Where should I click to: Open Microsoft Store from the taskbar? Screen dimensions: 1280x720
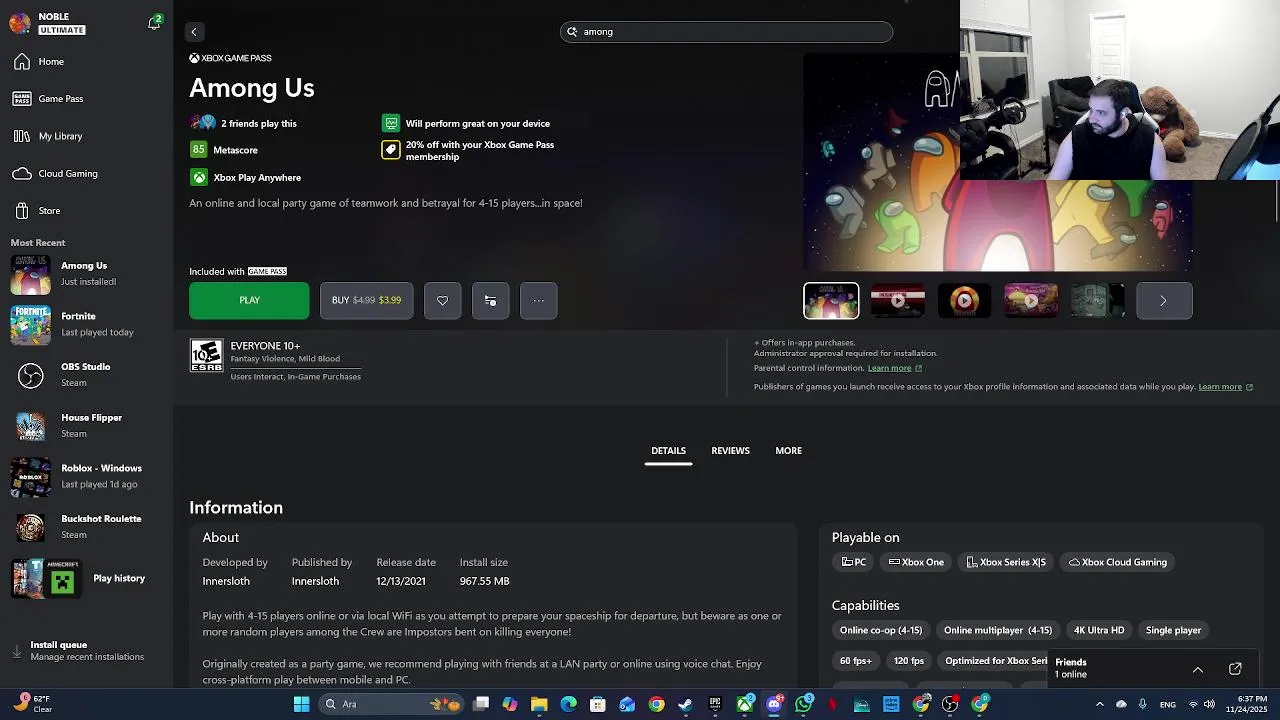point(598,705)
